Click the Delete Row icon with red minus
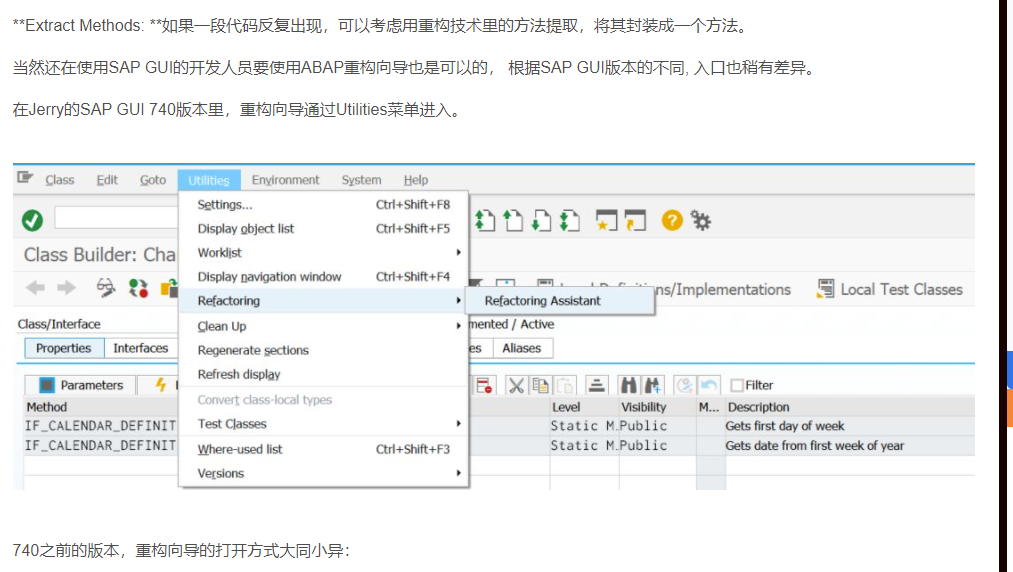Screen dimensions: 1013x572 click(x=484, y=385)
